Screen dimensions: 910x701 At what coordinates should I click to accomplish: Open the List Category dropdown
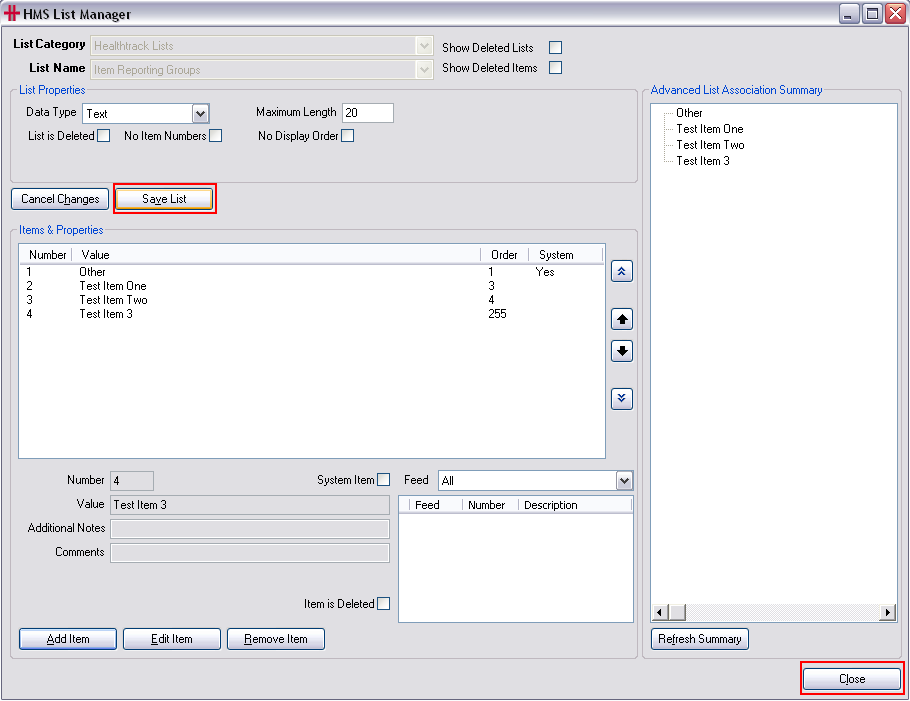(424, 46)
